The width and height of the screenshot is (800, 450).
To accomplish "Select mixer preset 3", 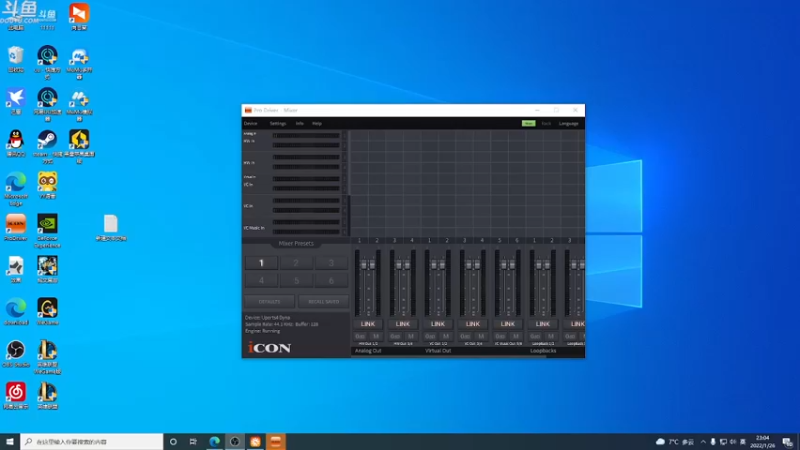I will 331,263.
